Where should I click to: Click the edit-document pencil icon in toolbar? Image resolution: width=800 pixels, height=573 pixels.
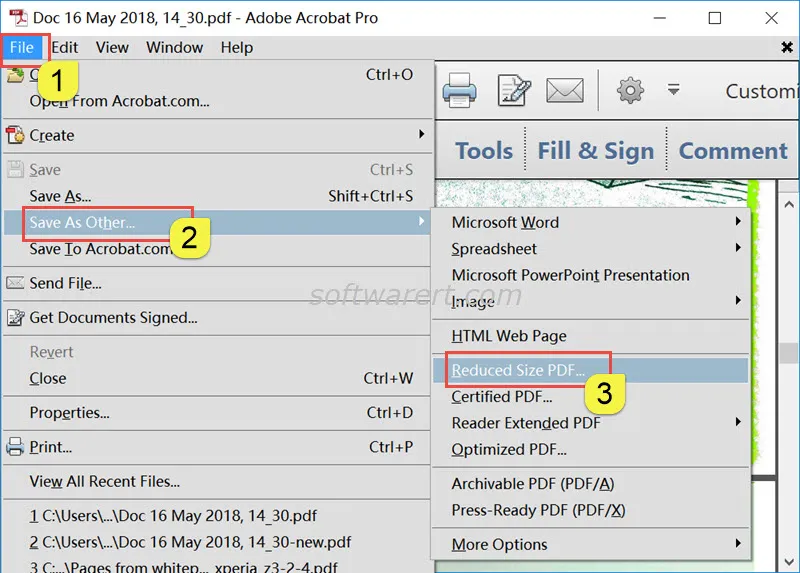click(514, 90)
